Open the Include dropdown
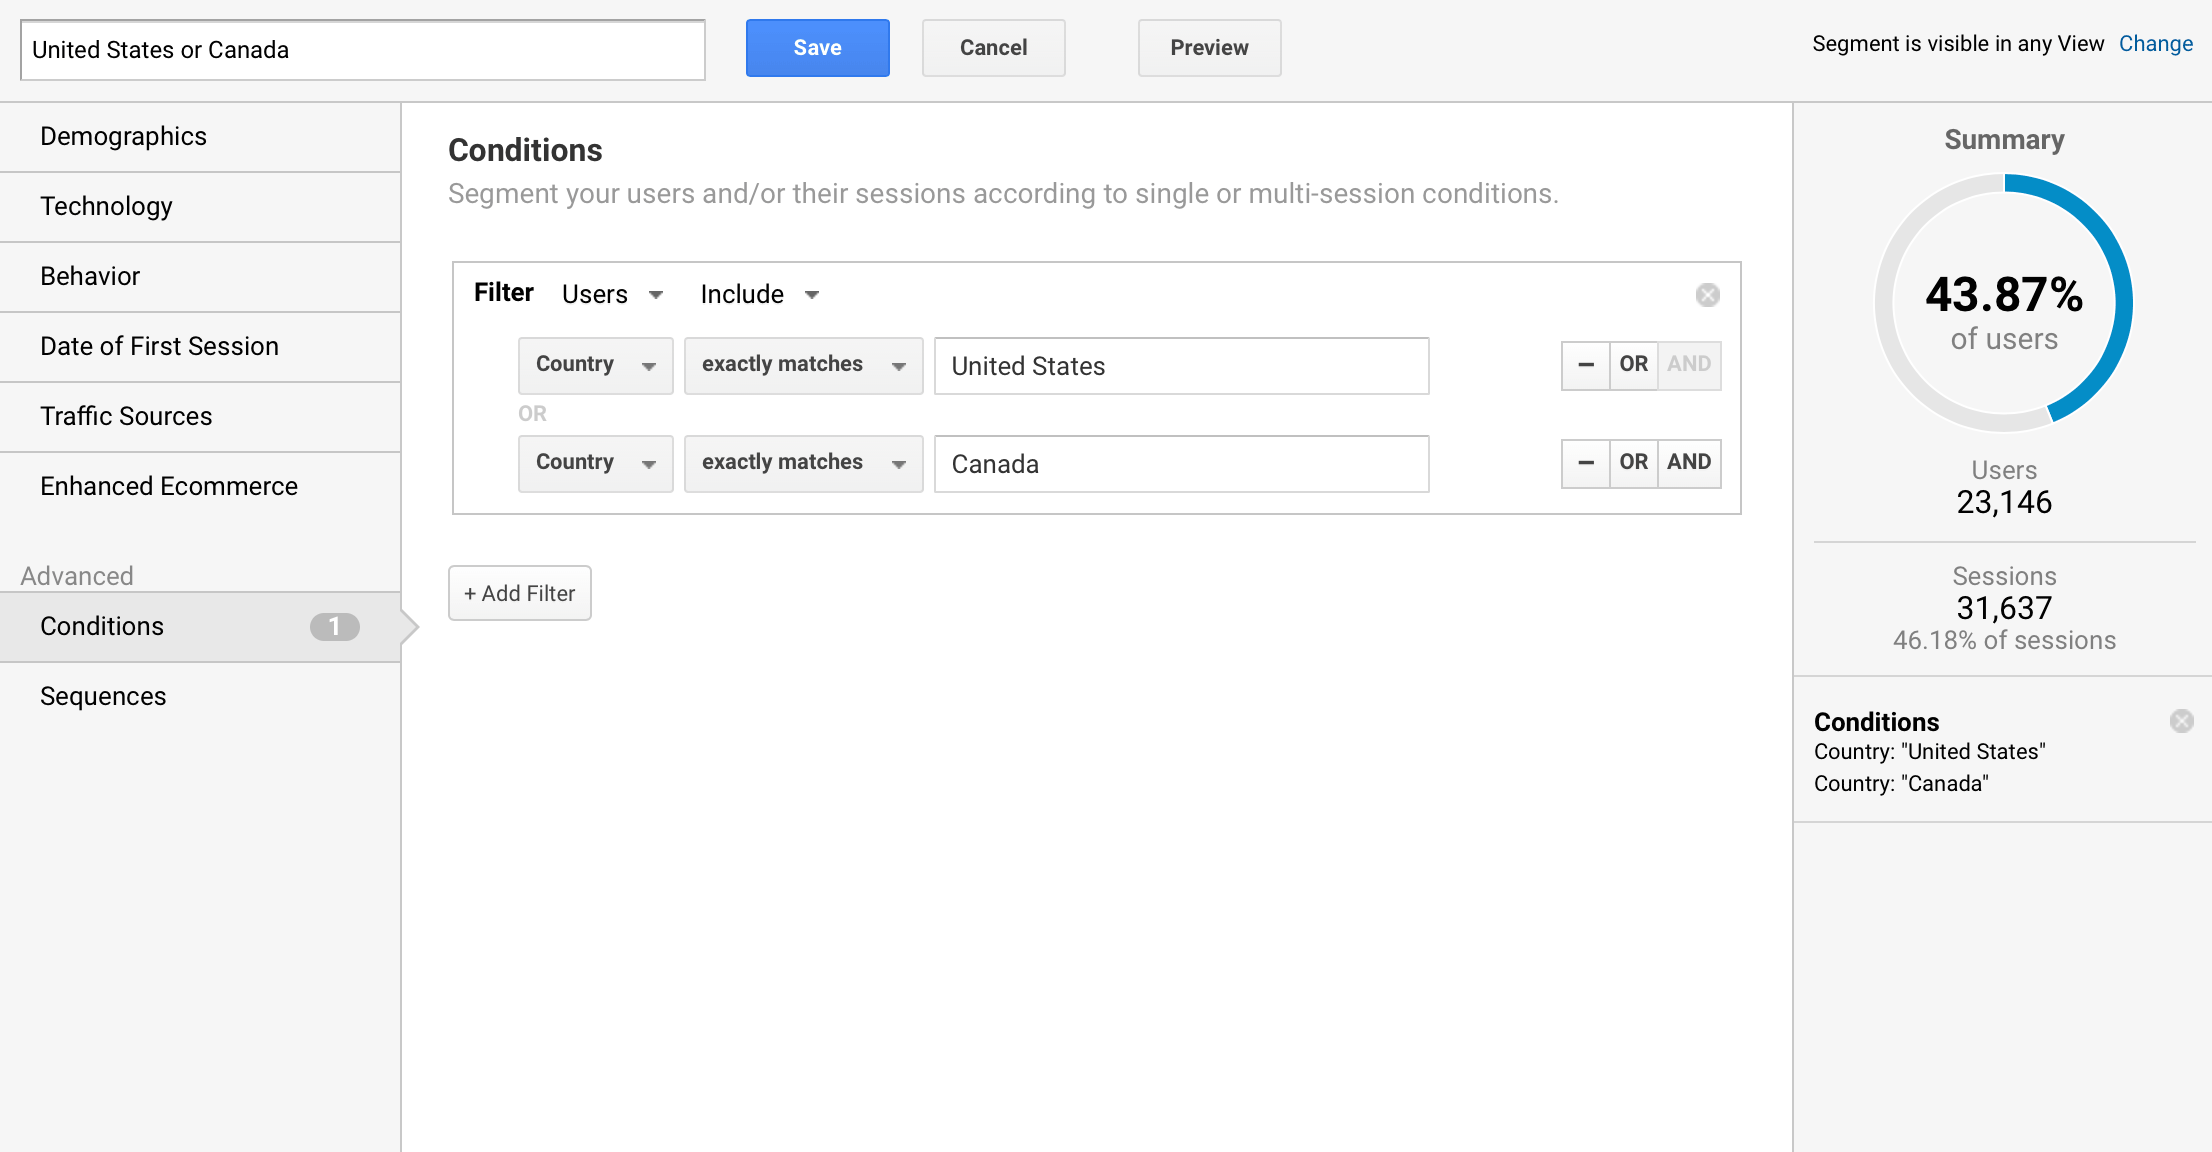 757,294
